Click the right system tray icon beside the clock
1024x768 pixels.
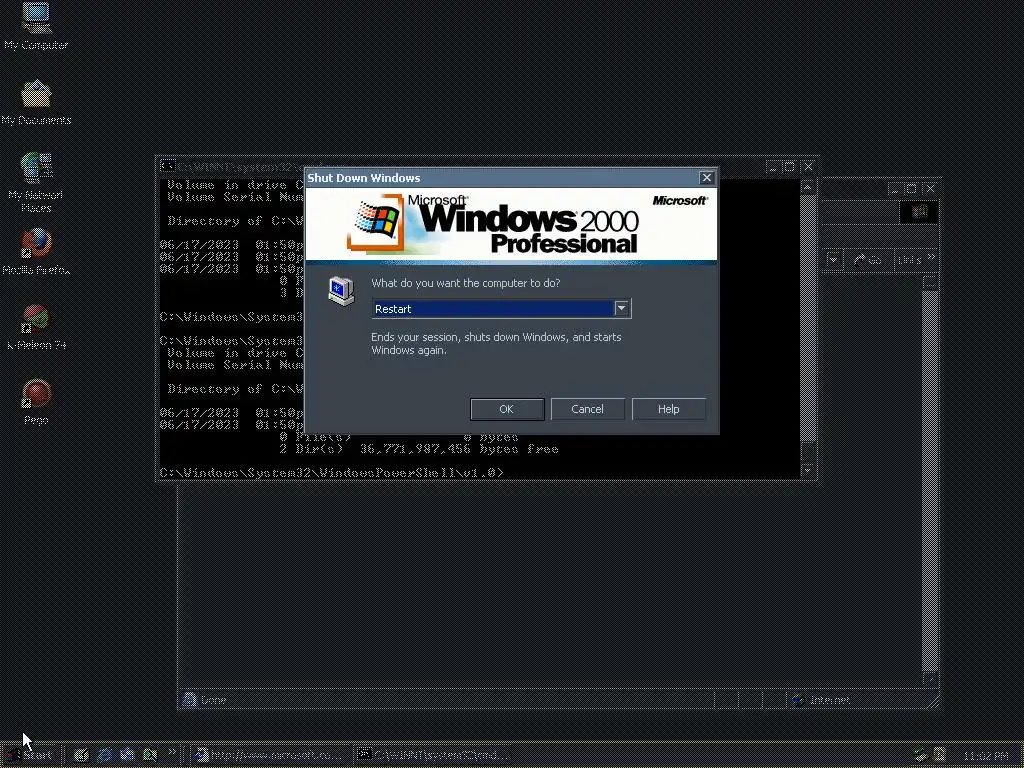tap(940, 756)
